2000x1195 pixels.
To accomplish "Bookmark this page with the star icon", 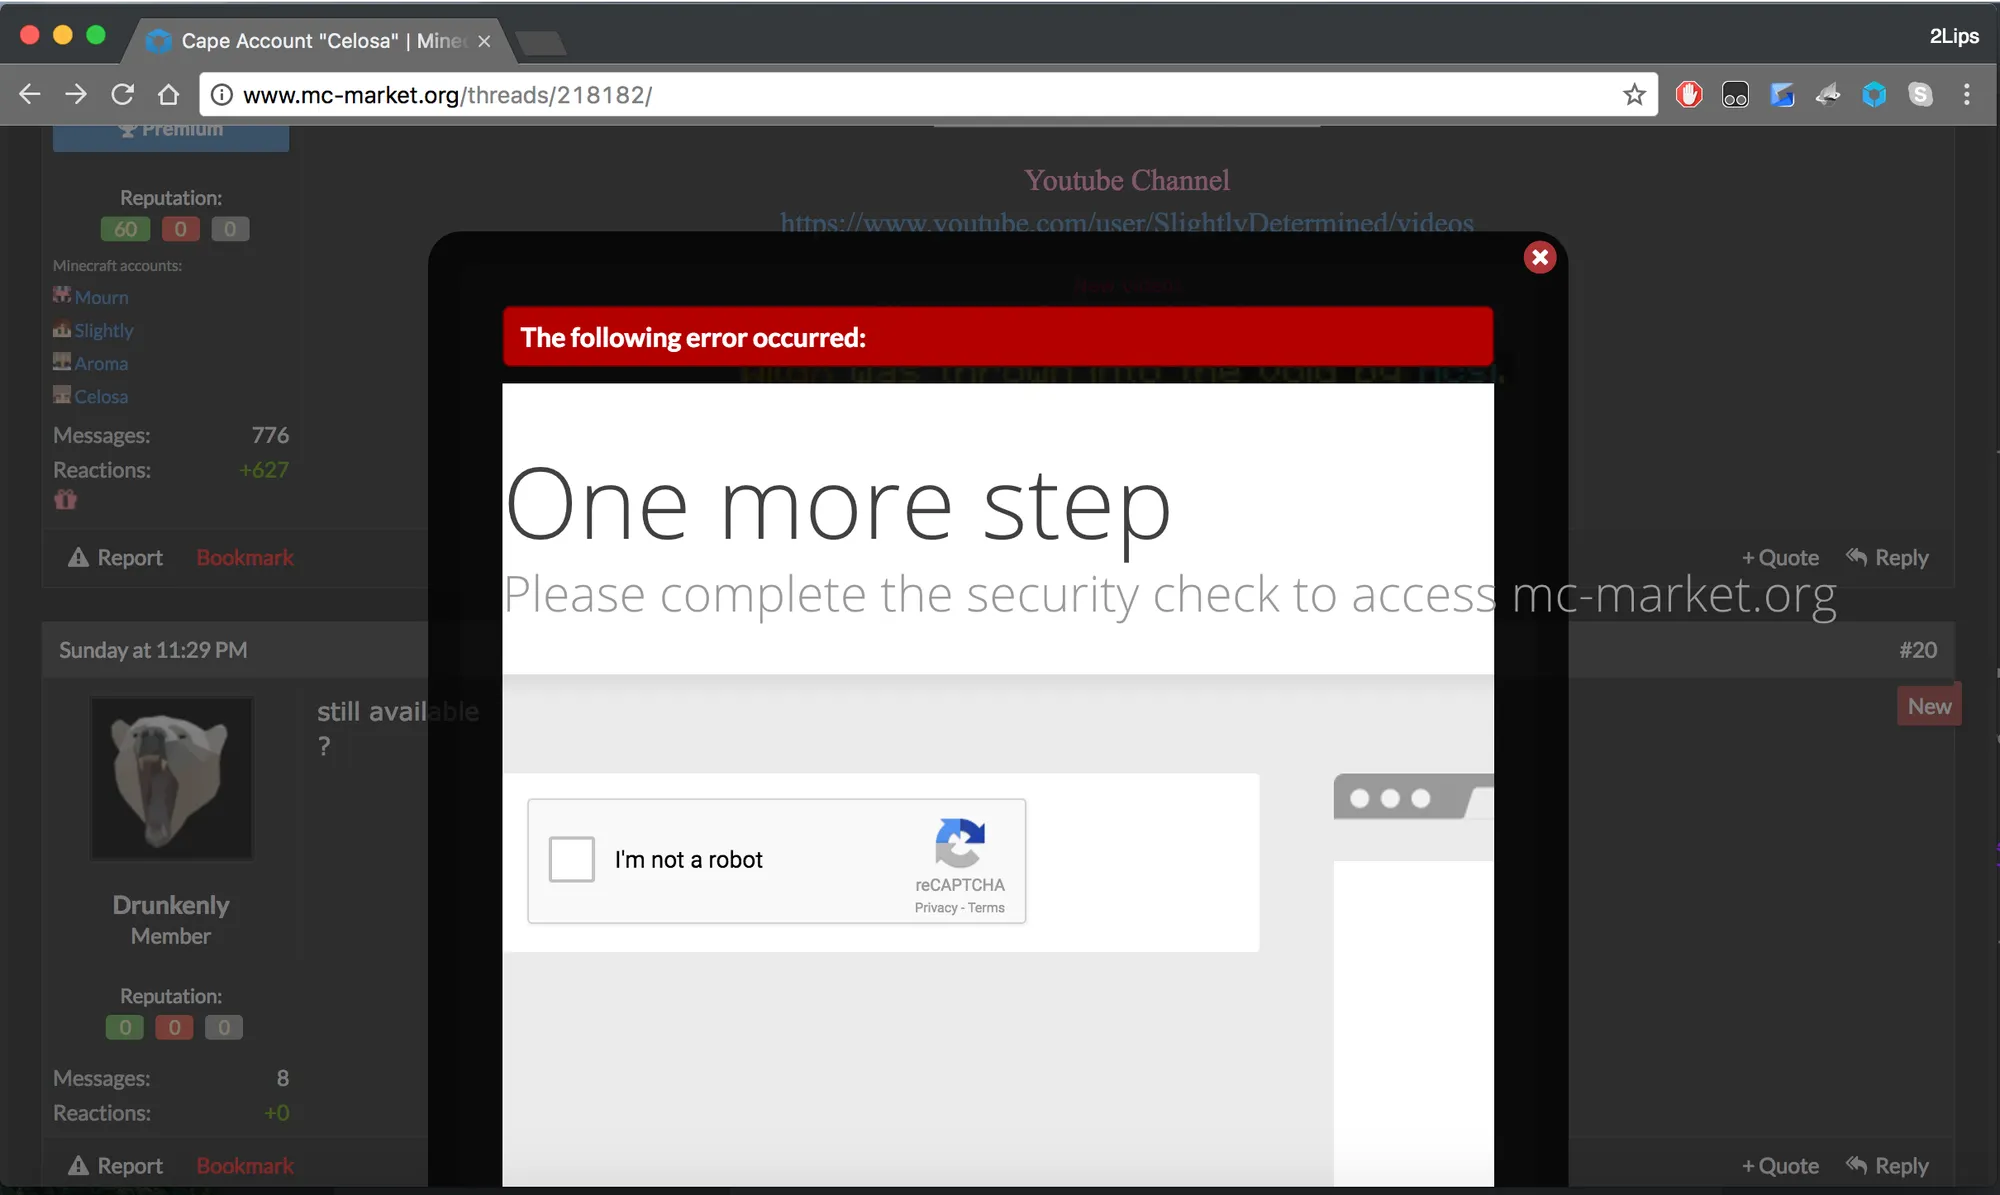I will tap(1634, 95).
